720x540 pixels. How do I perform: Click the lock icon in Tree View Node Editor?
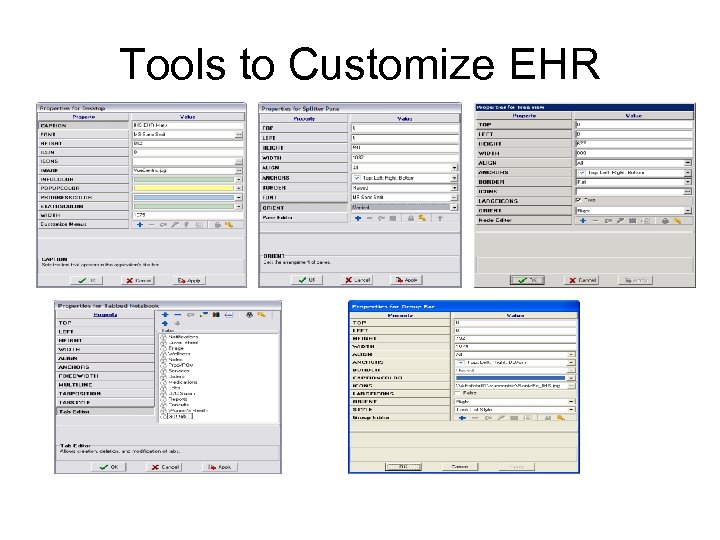665,221
